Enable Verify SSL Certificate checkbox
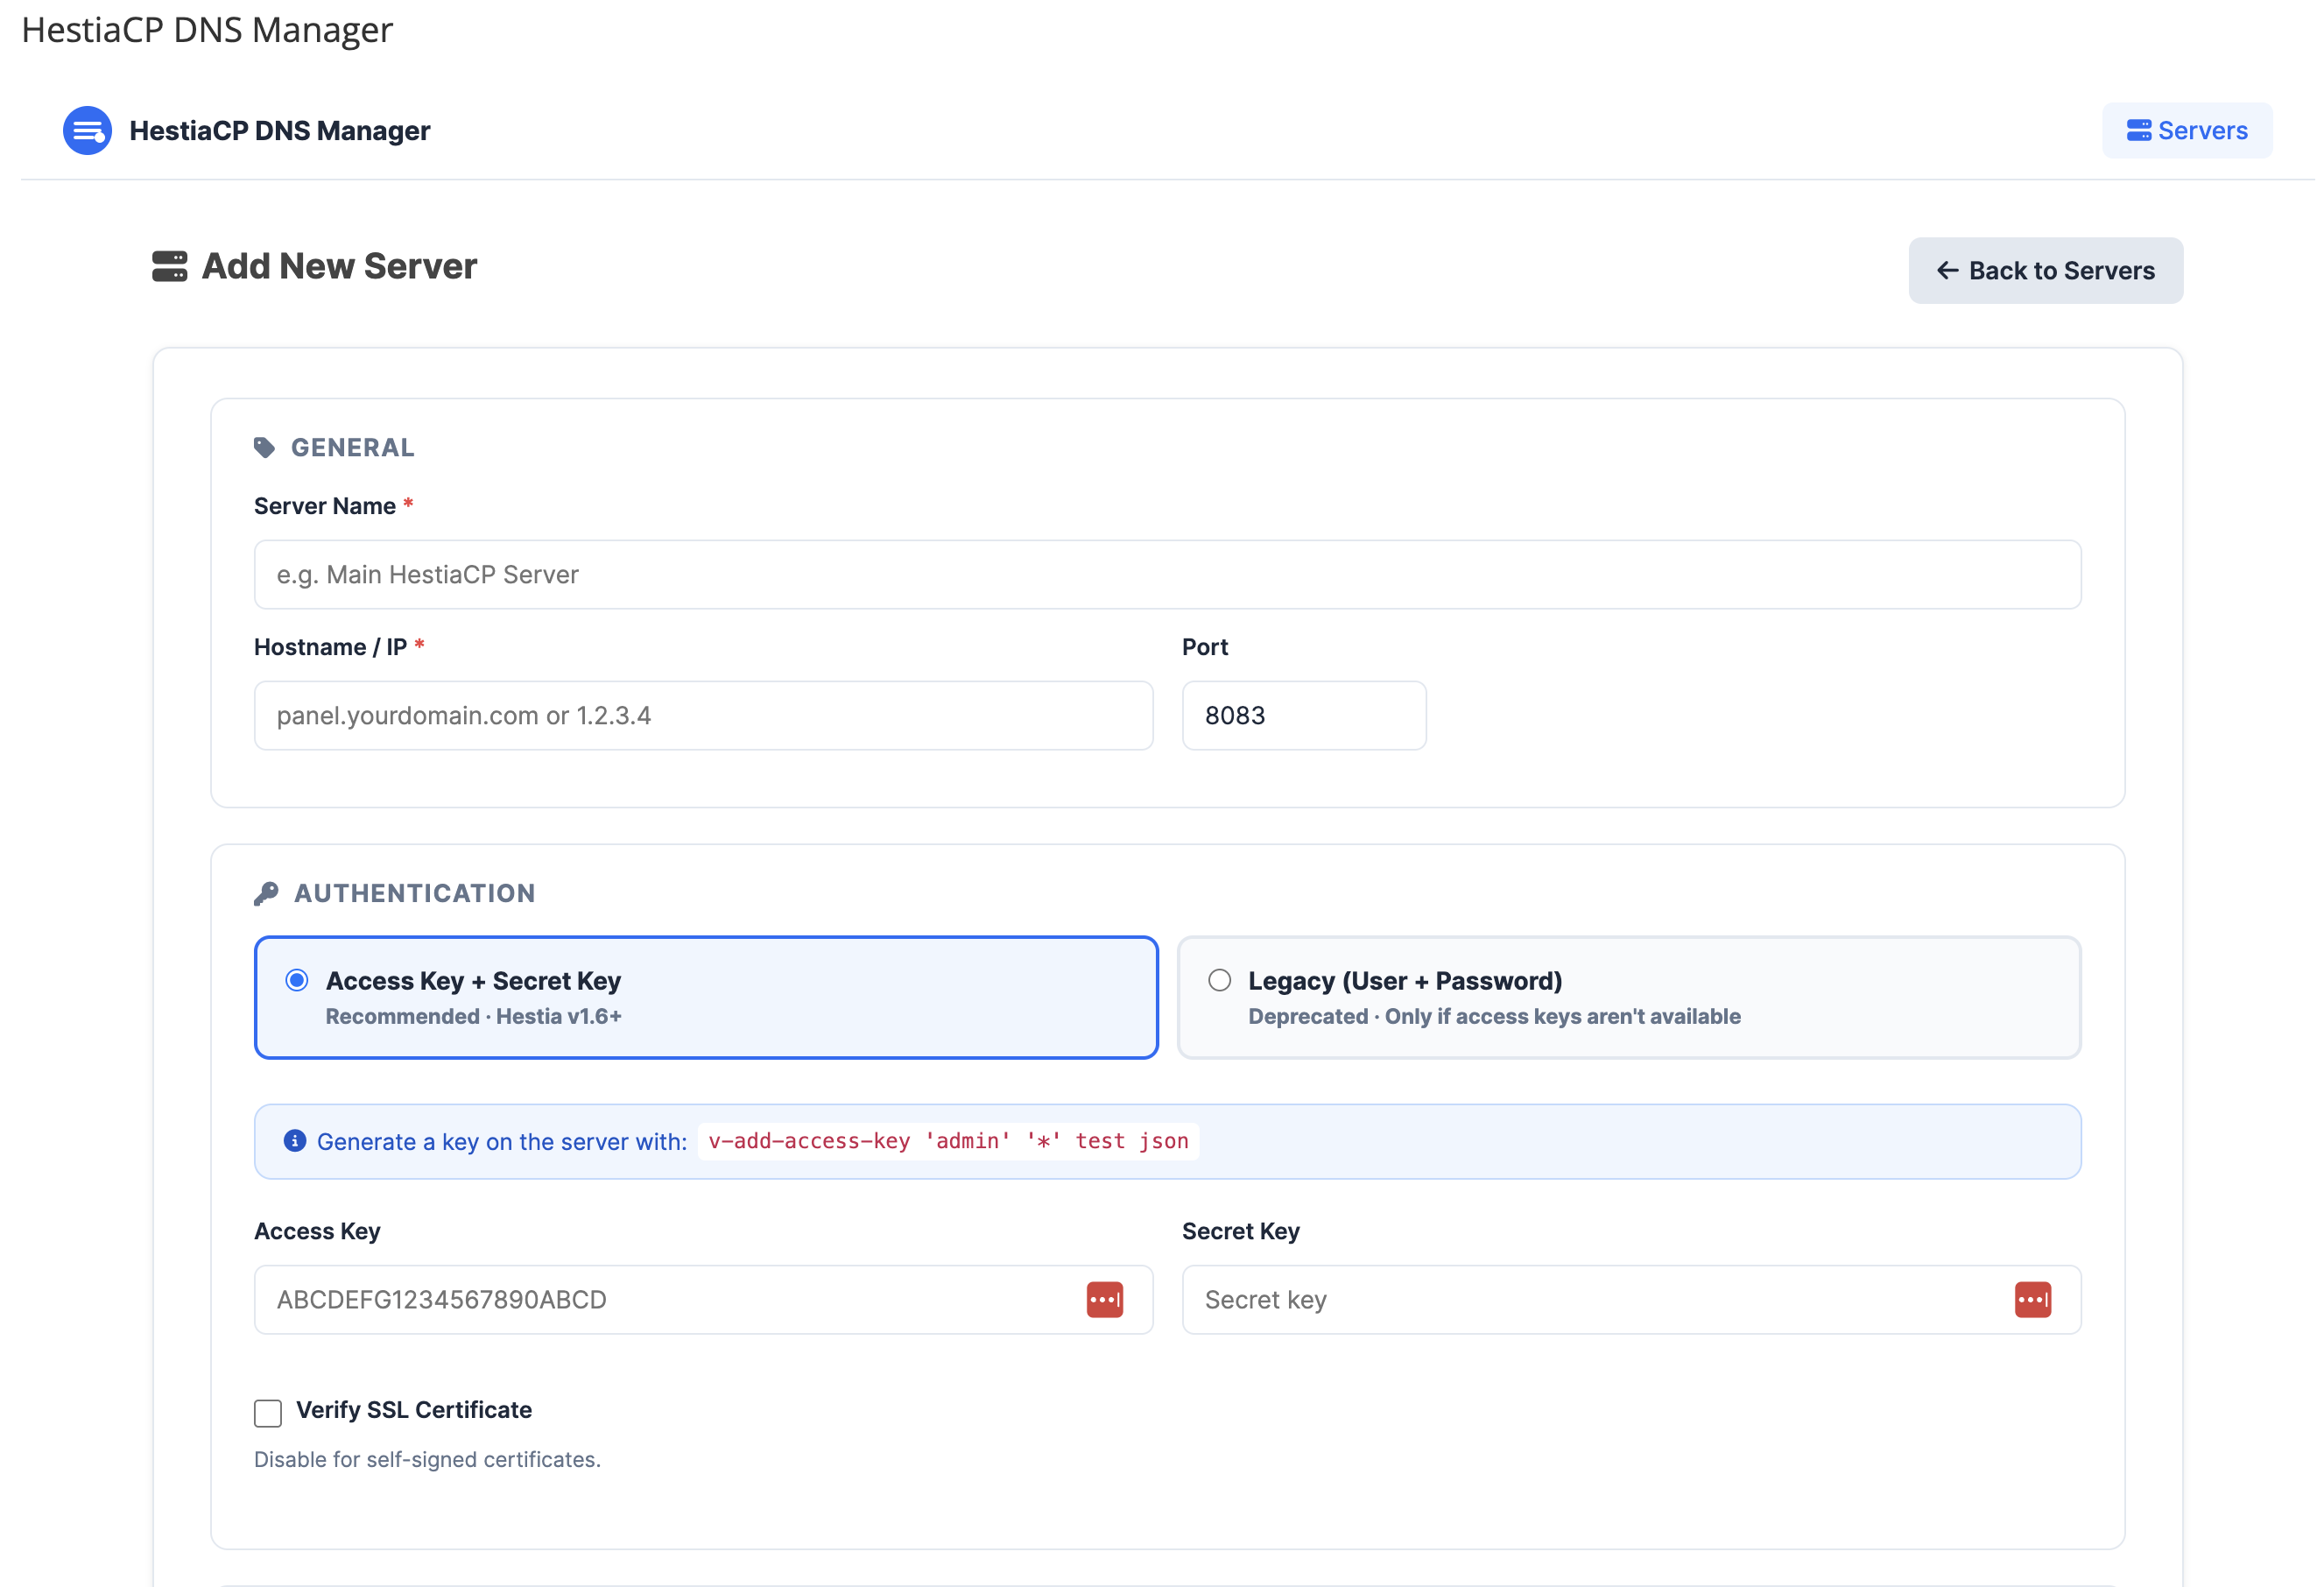Viewport: 2324px width, 1587px height. click(x=268, y=1412)
